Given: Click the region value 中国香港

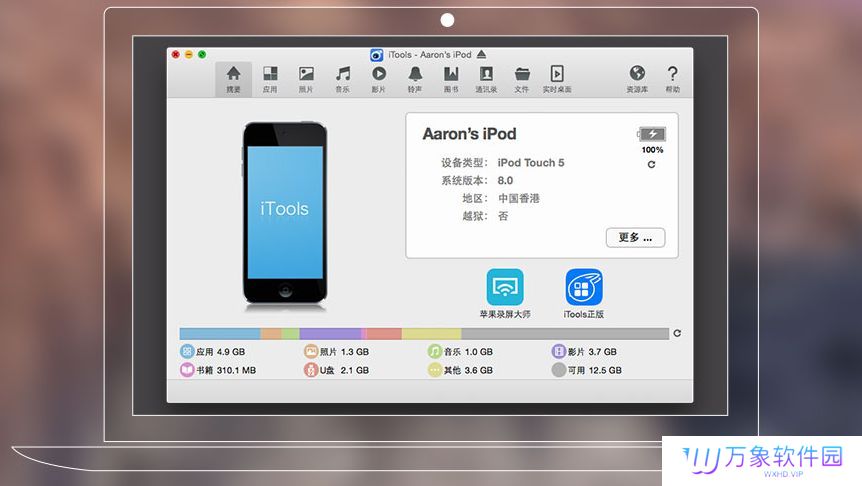Looking at the screenshot, I should pos(519,198).
